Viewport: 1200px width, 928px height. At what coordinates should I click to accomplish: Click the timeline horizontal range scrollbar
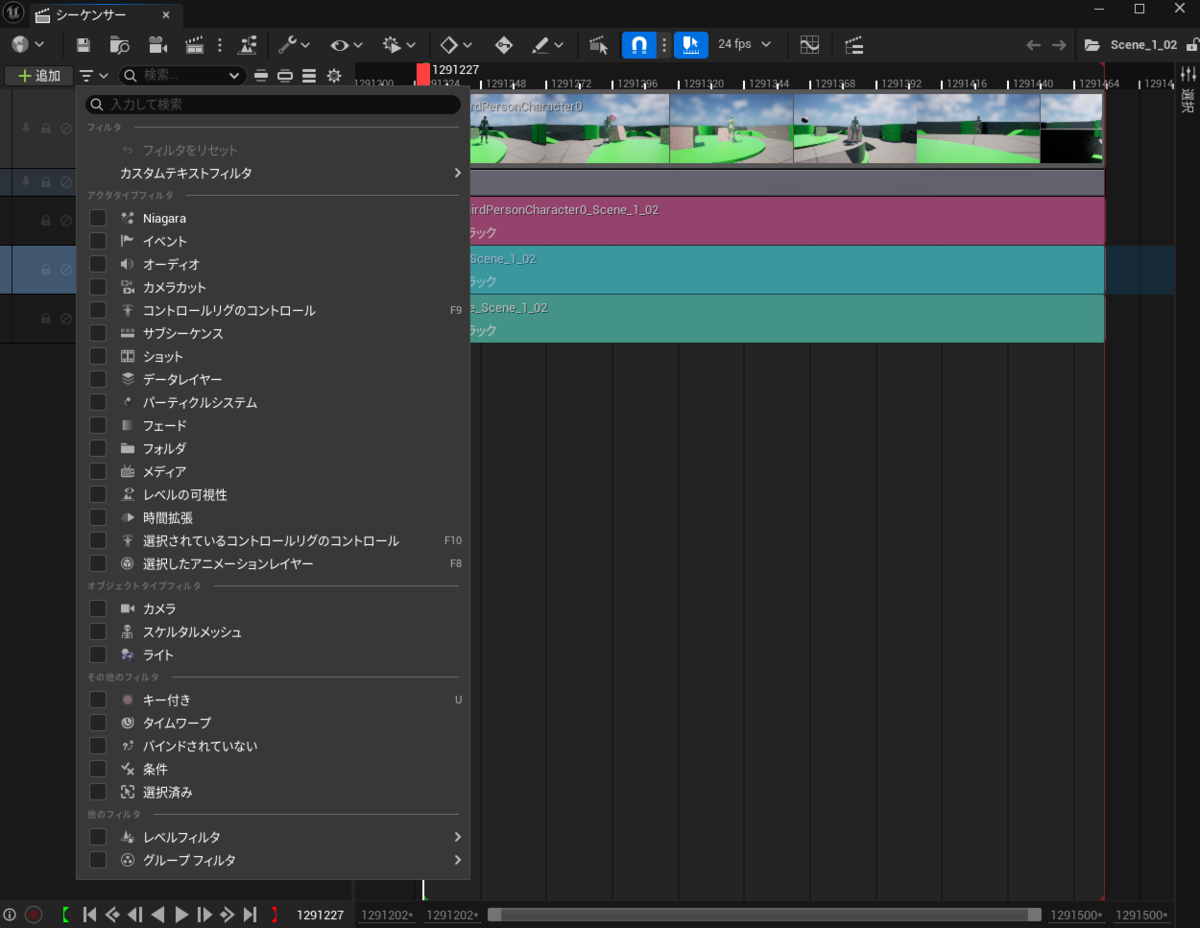click(x=764, y=914)
